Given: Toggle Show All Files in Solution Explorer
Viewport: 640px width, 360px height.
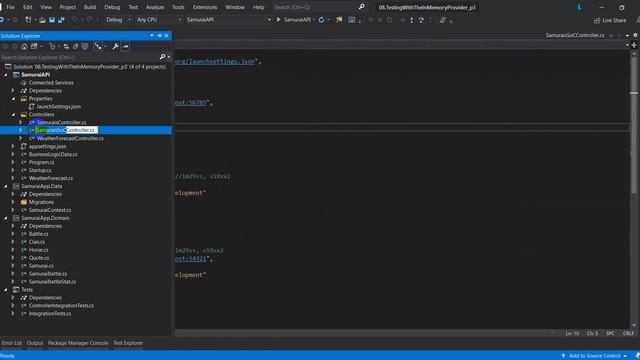Looking at the screenshot, I should click(84, 47).
